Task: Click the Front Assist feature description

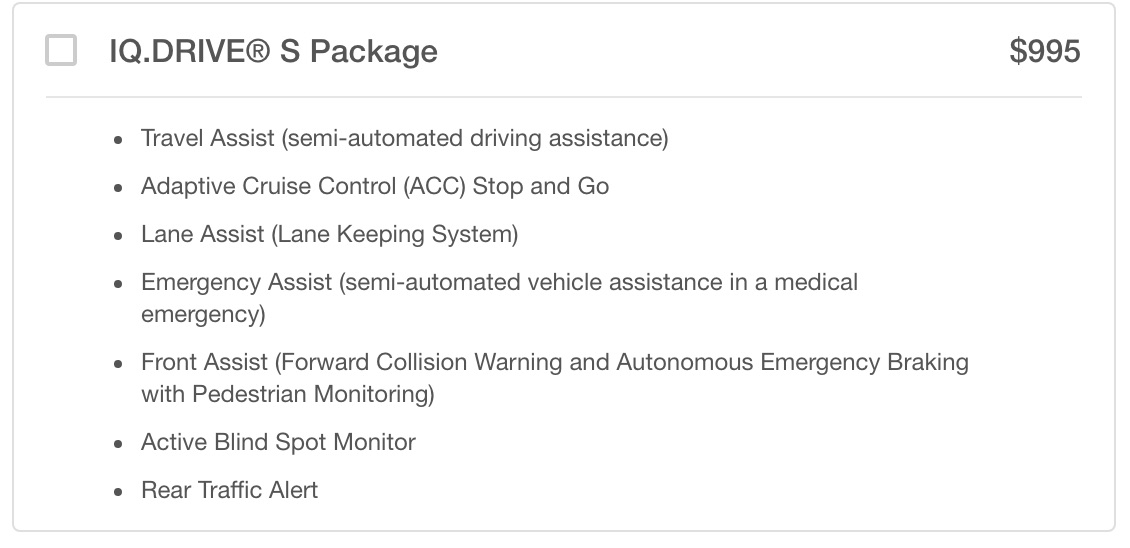Action: [554, 362]
